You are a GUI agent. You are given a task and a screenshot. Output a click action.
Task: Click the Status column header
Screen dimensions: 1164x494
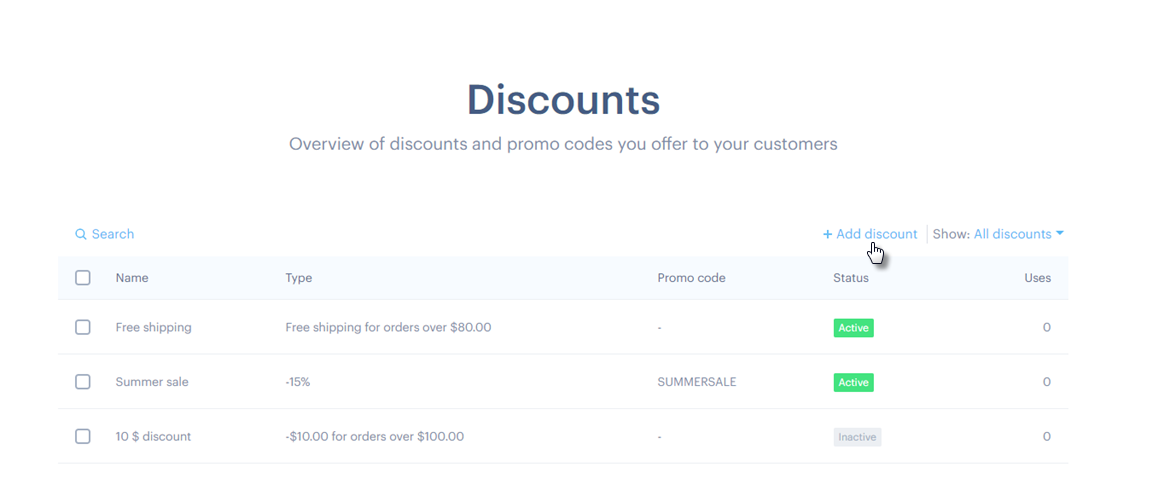pos(851,278)
